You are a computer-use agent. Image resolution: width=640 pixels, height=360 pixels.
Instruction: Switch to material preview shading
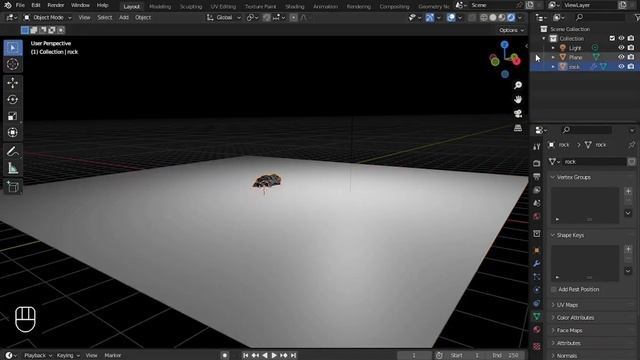502,18
